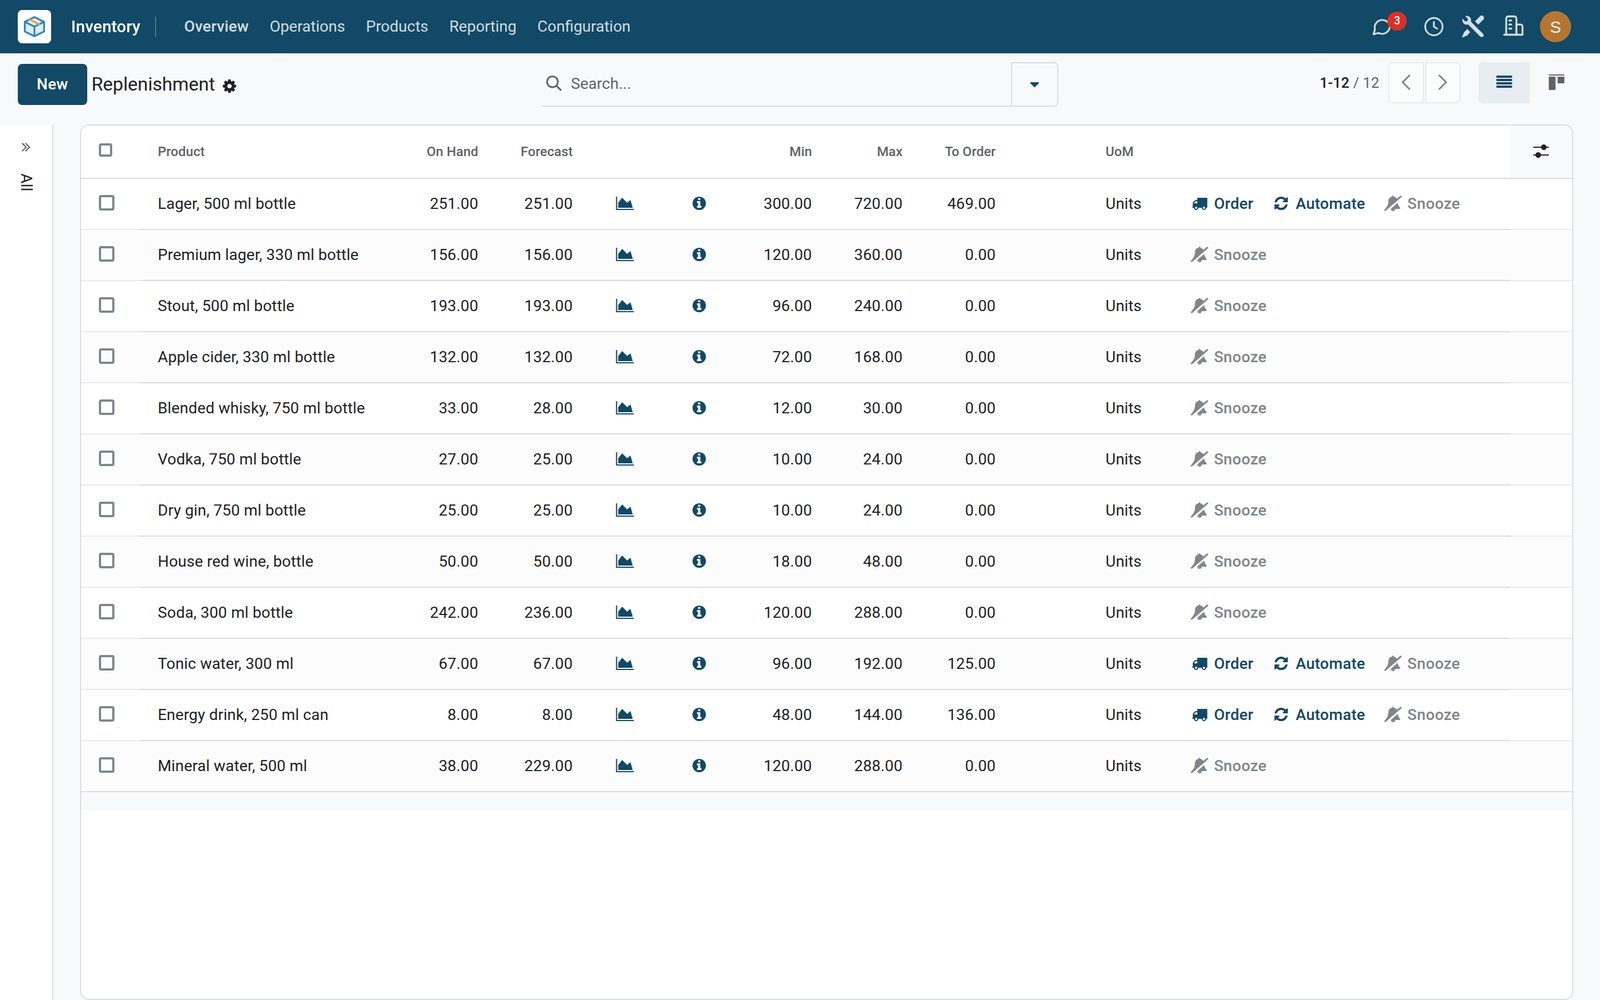Automate Tonic water, 300 ml replenishment

[1319, 664]
